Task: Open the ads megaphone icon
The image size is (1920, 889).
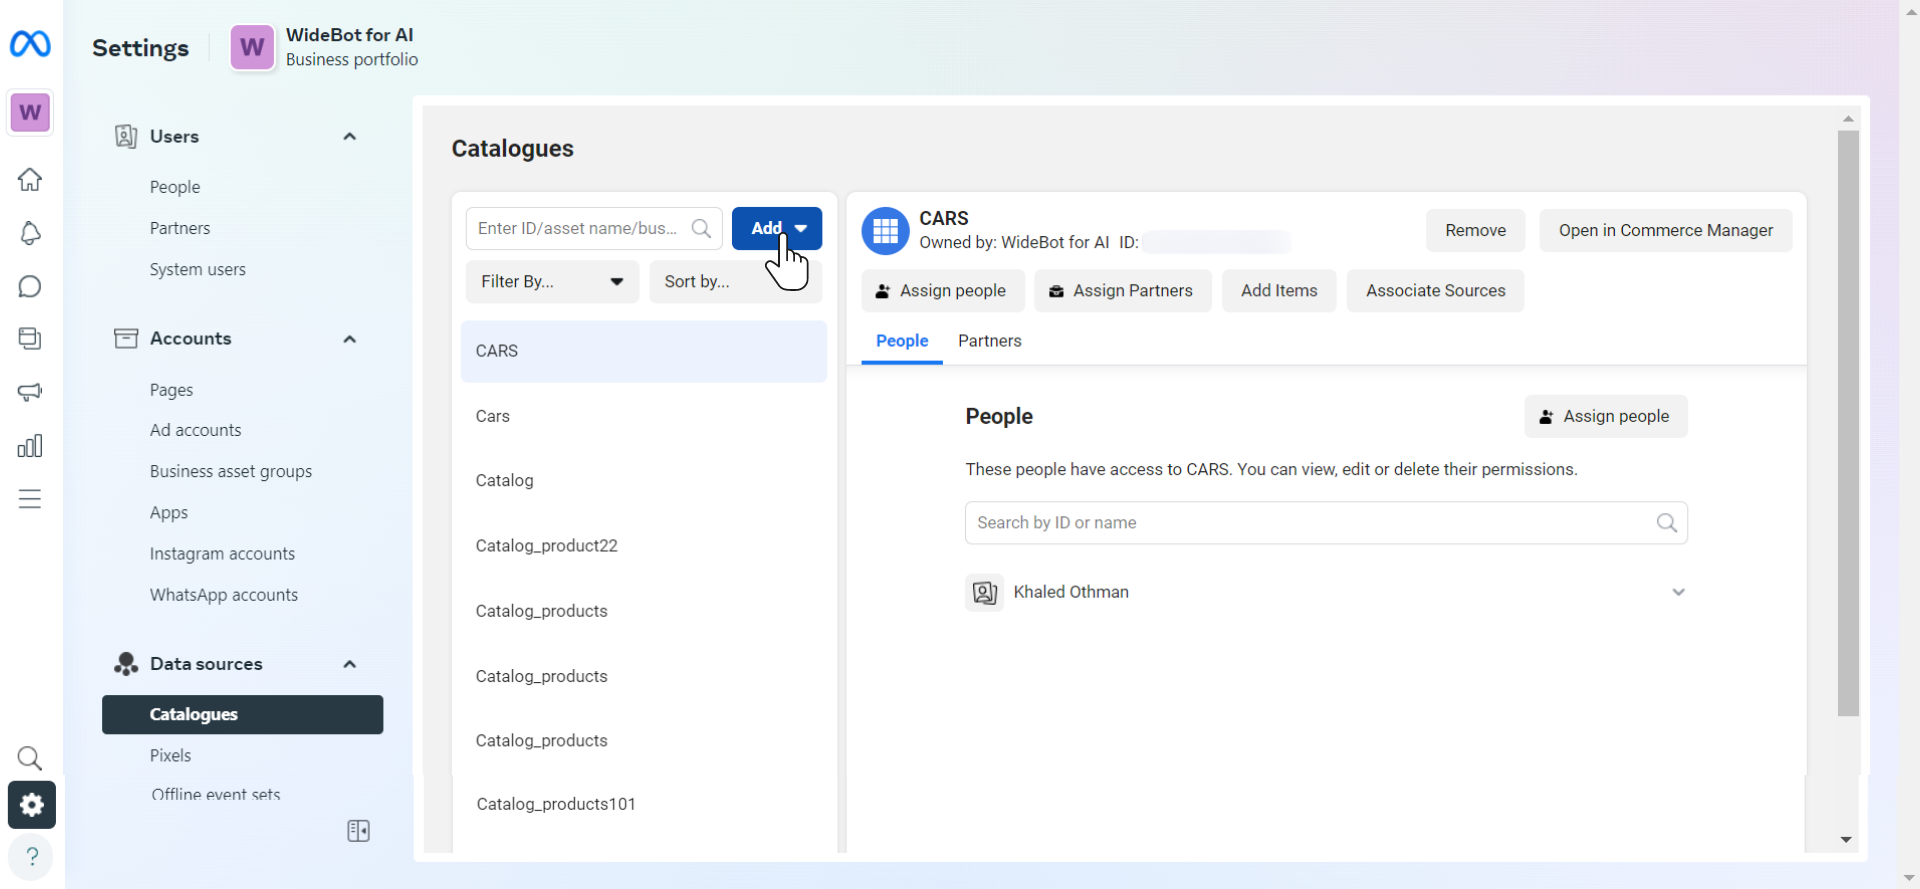Action: point(30,392)
